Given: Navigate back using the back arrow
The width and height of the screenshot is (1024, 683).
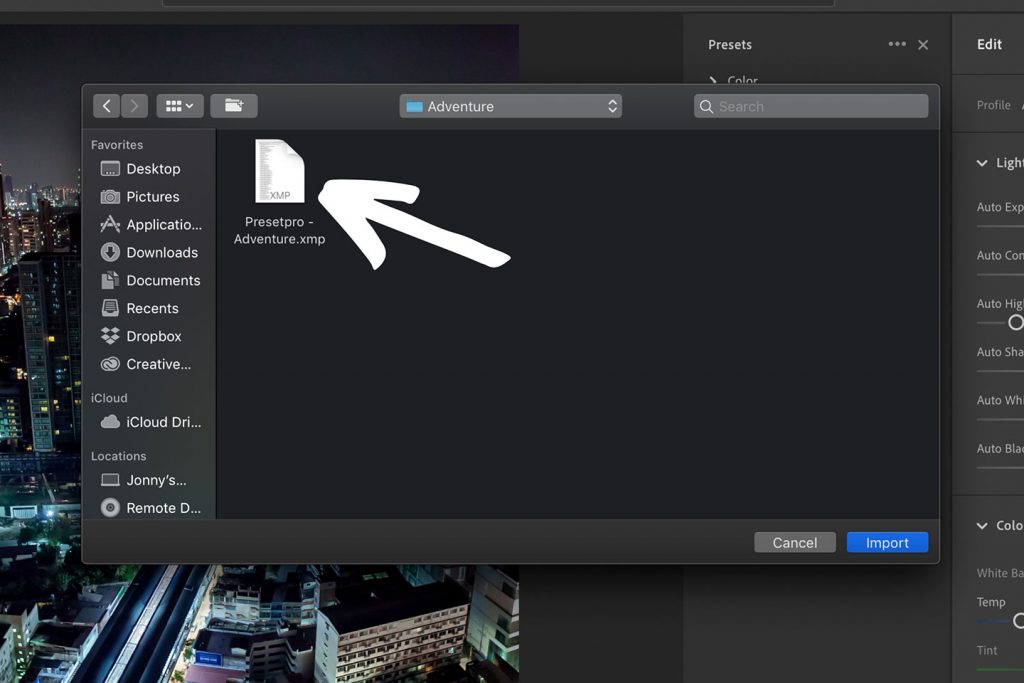Looking at the screenshot, I should pyautogui.click(x=105, y=105).
